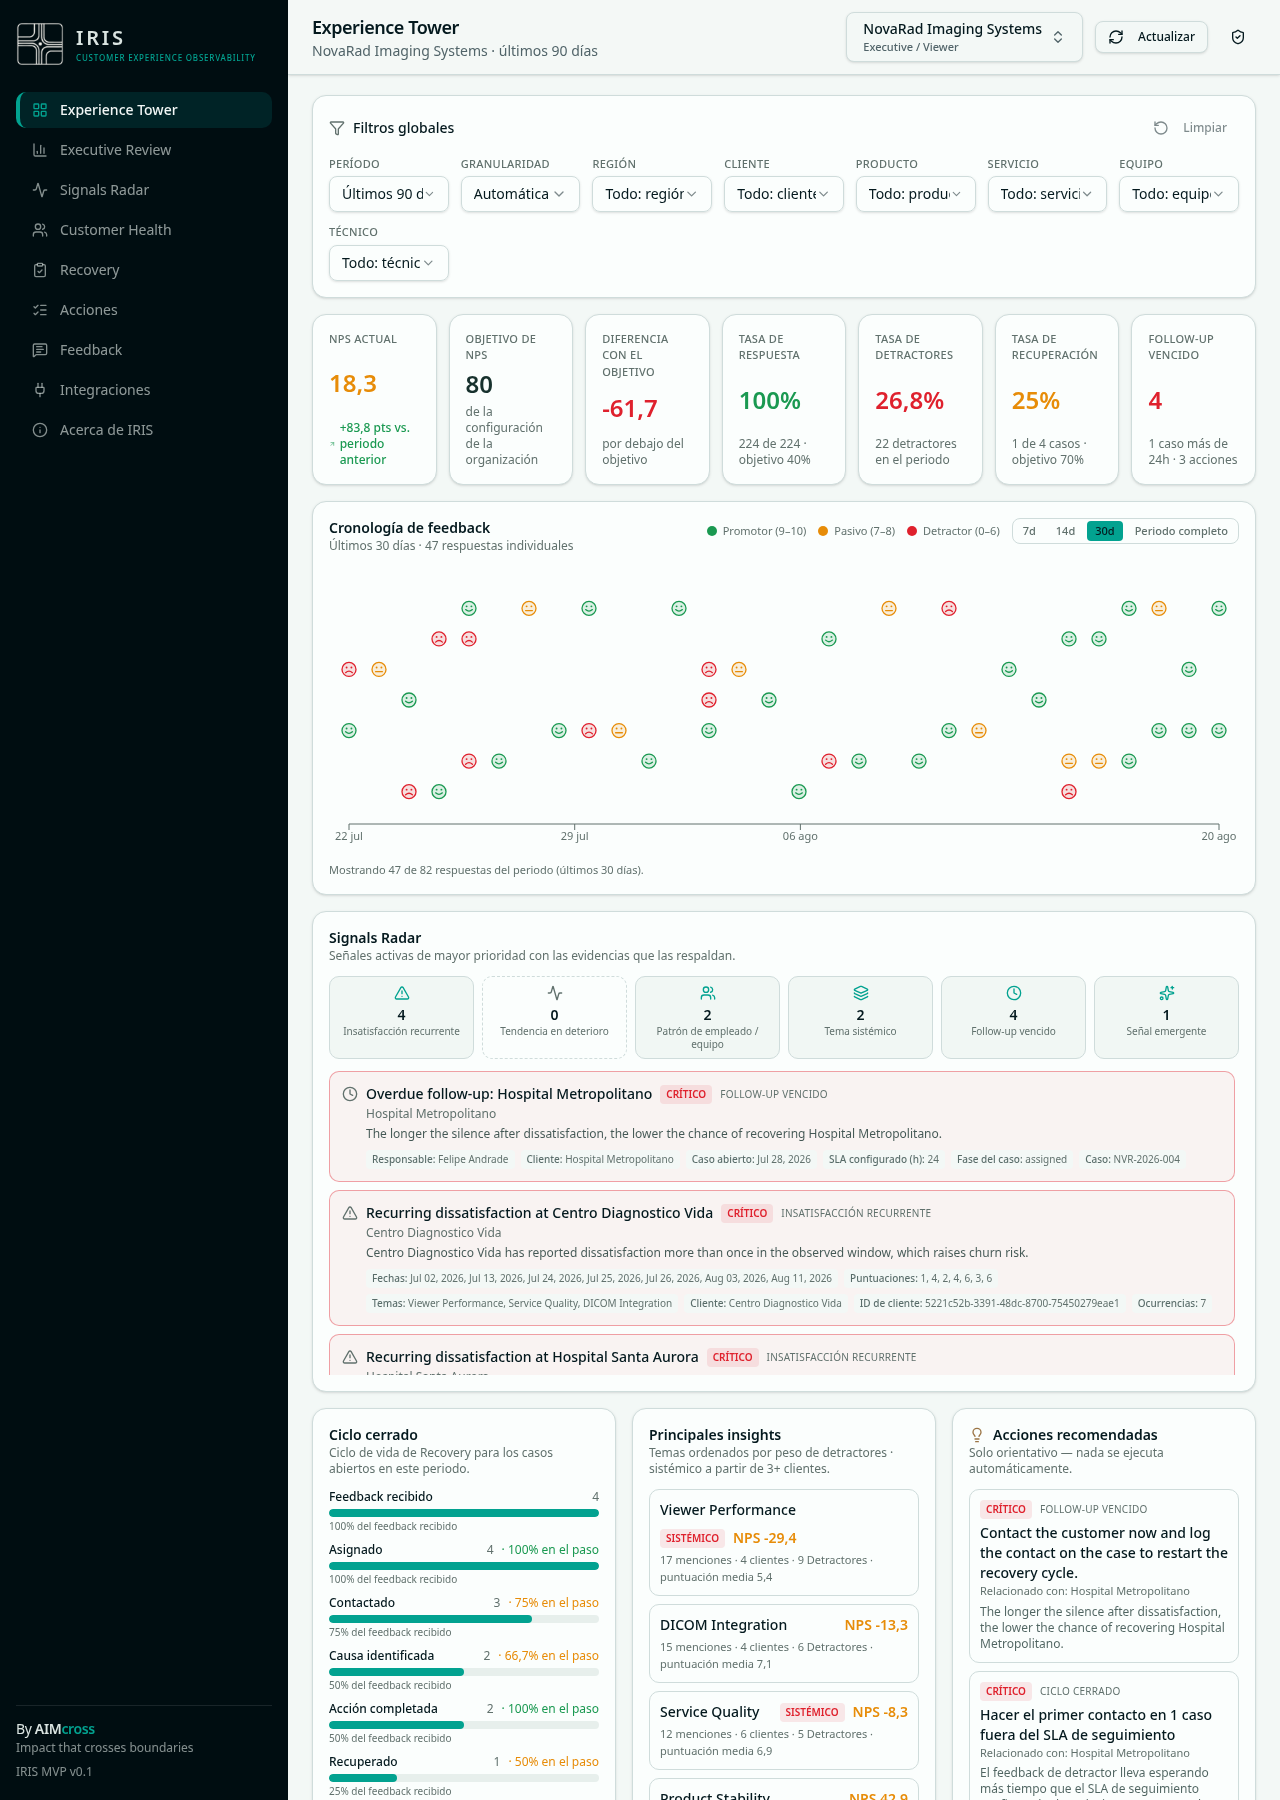This screenshot has width=1280, height=1800.
Task: Open the Período dropdown
Action: 388,194
